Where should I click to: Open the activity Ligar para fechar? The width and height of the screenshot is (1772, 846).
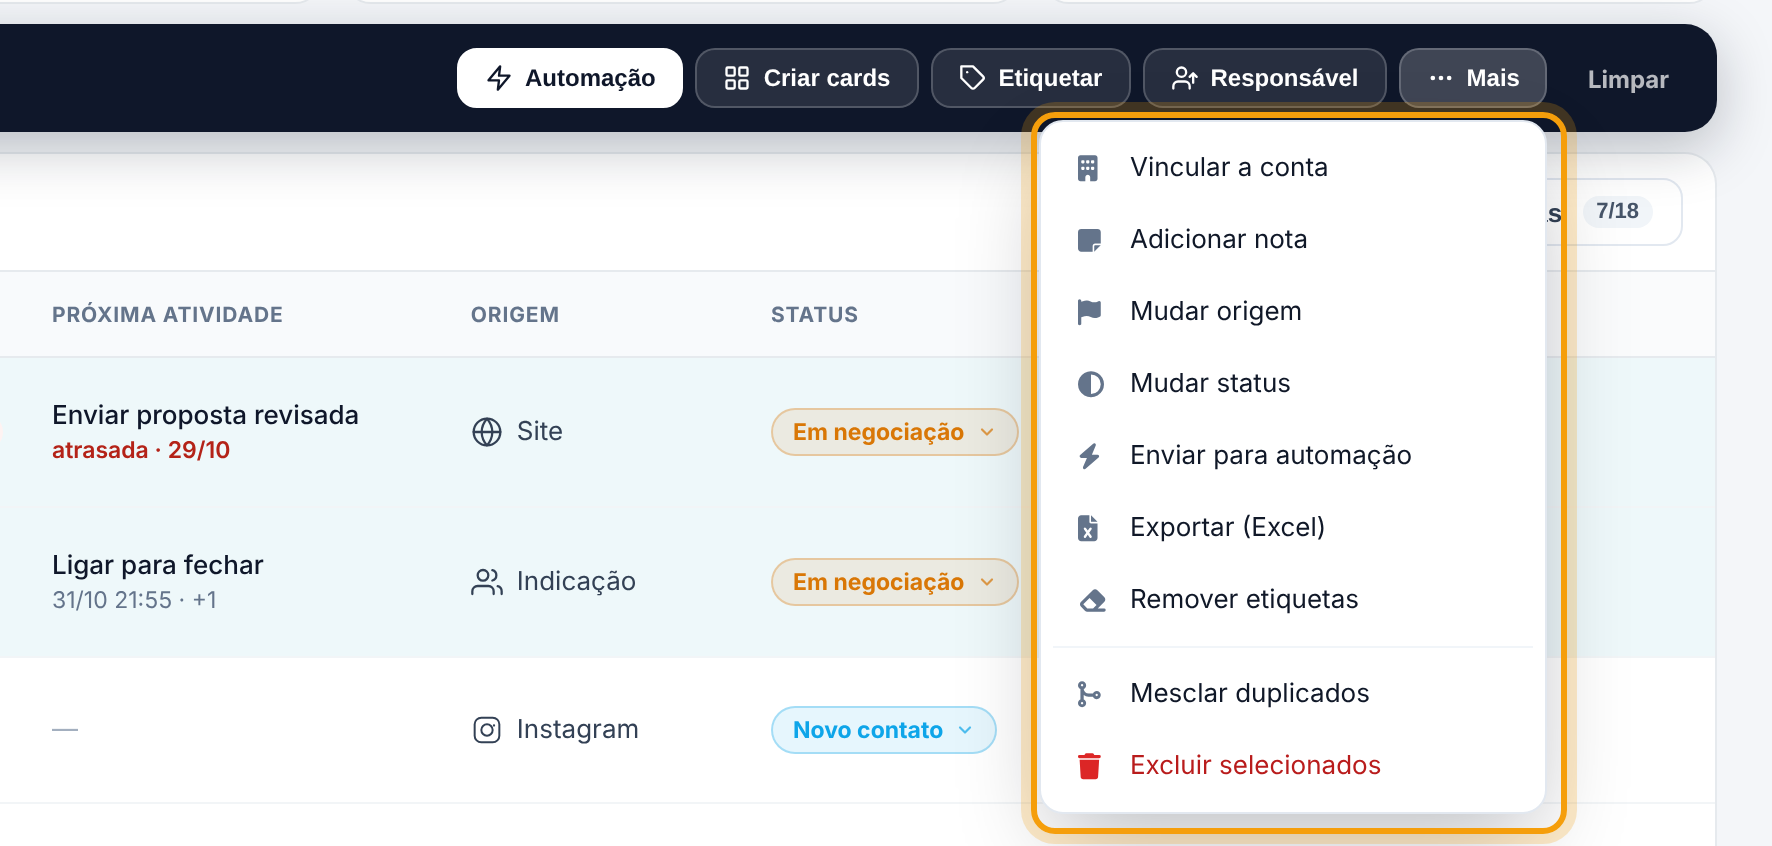(158, 565)
